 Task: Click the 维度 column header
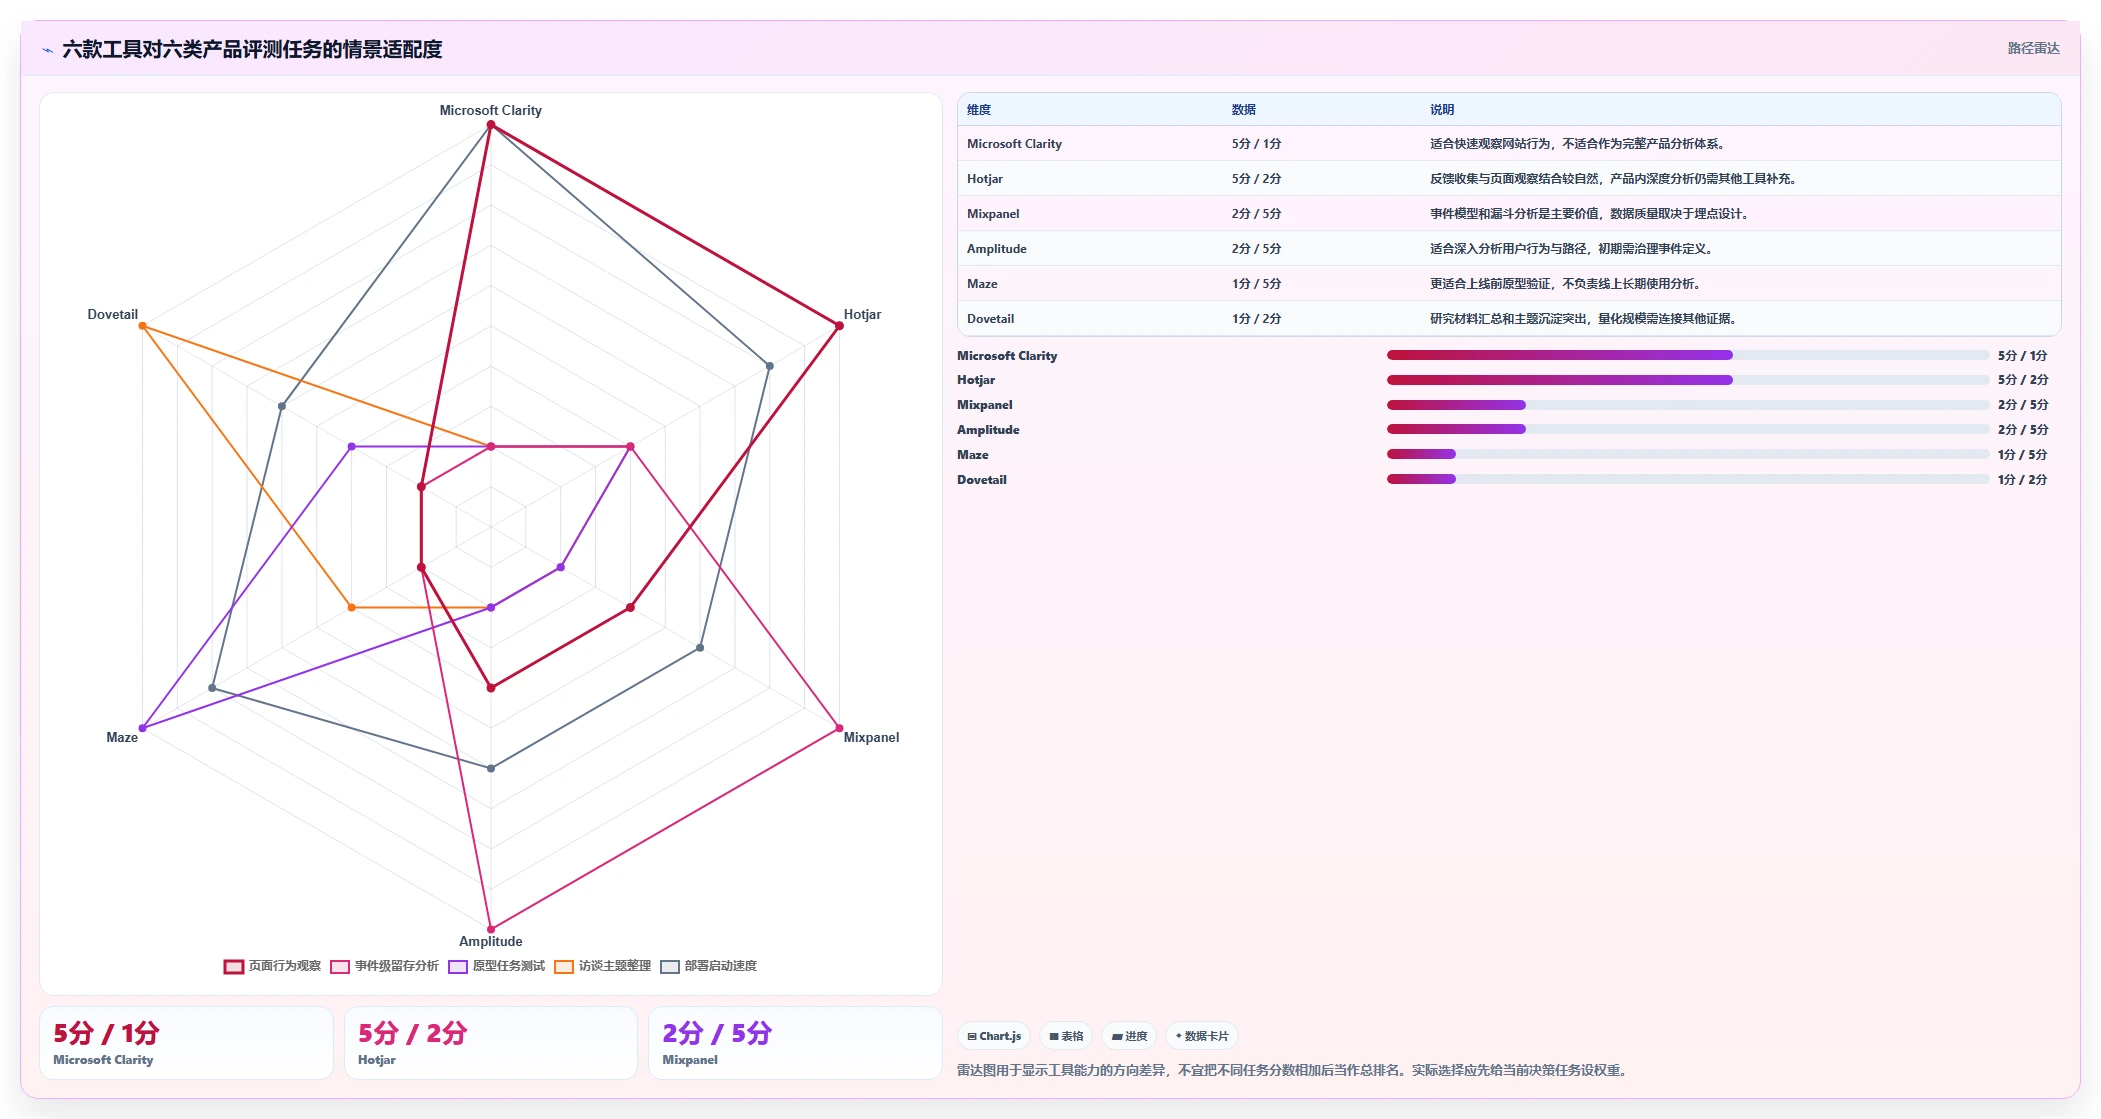click(x=979, y=110)
